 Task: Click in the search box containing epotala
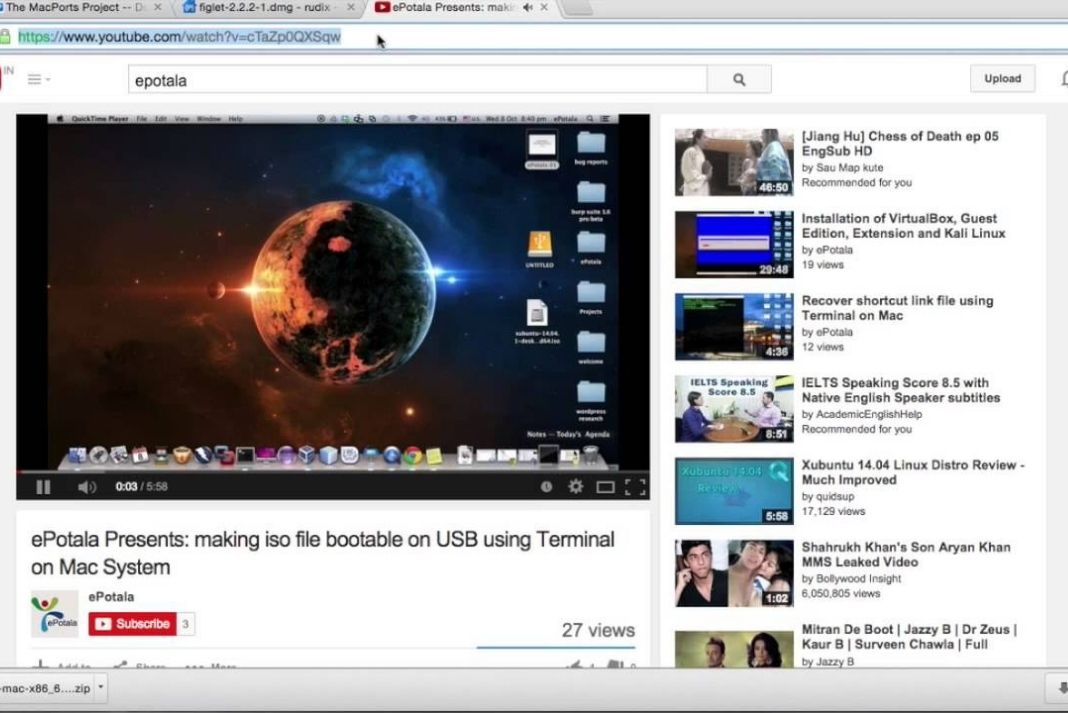click(x=418, y=80)
